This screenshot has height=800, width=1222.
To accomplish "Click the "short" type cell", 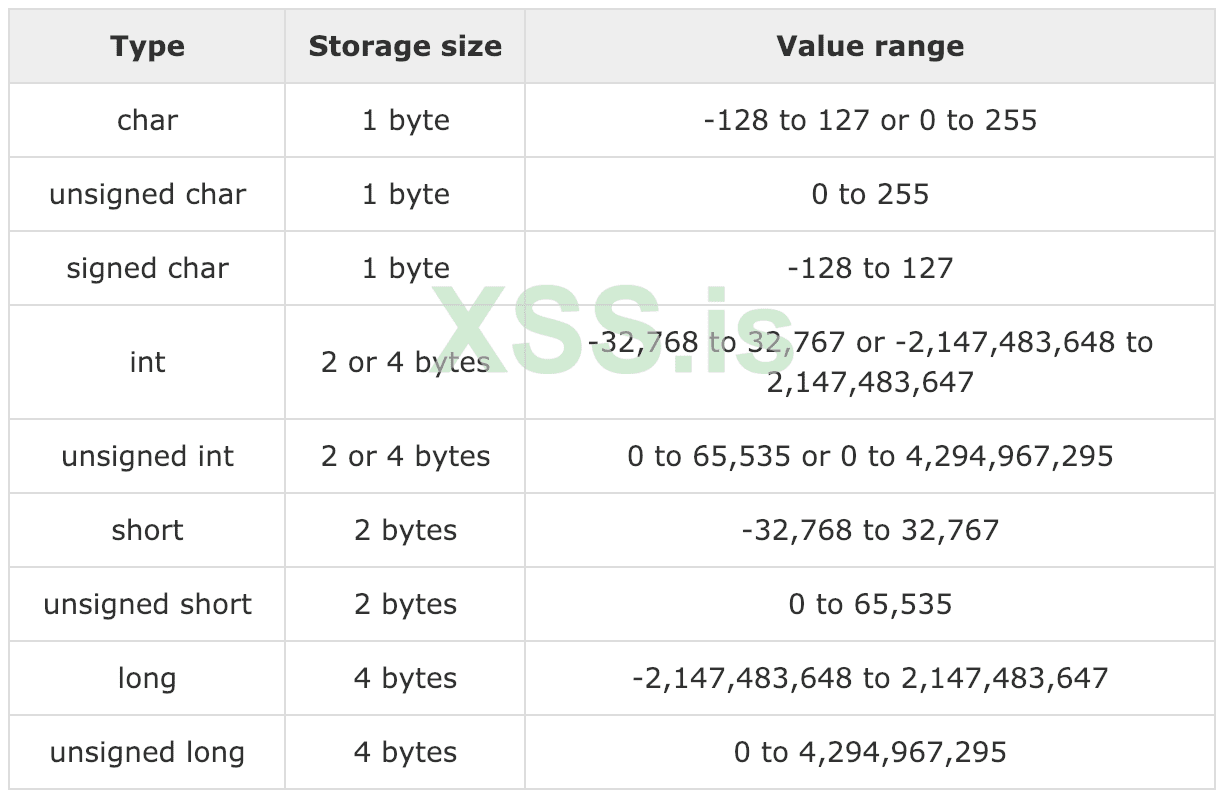I will (148, 531).
